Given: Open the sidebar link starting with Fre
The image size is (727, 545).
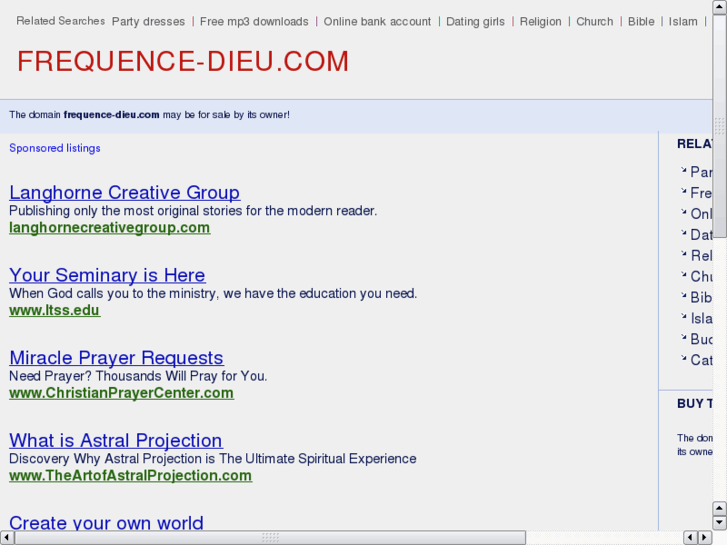Looking at the screenshot, I should [701, 193].
